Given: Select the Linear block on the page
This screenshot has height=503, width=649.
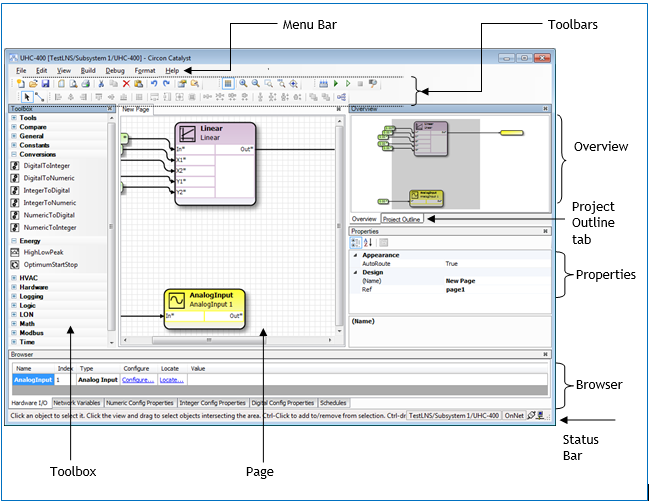Looking at the screenshot, I should click(x=215, y=164).
